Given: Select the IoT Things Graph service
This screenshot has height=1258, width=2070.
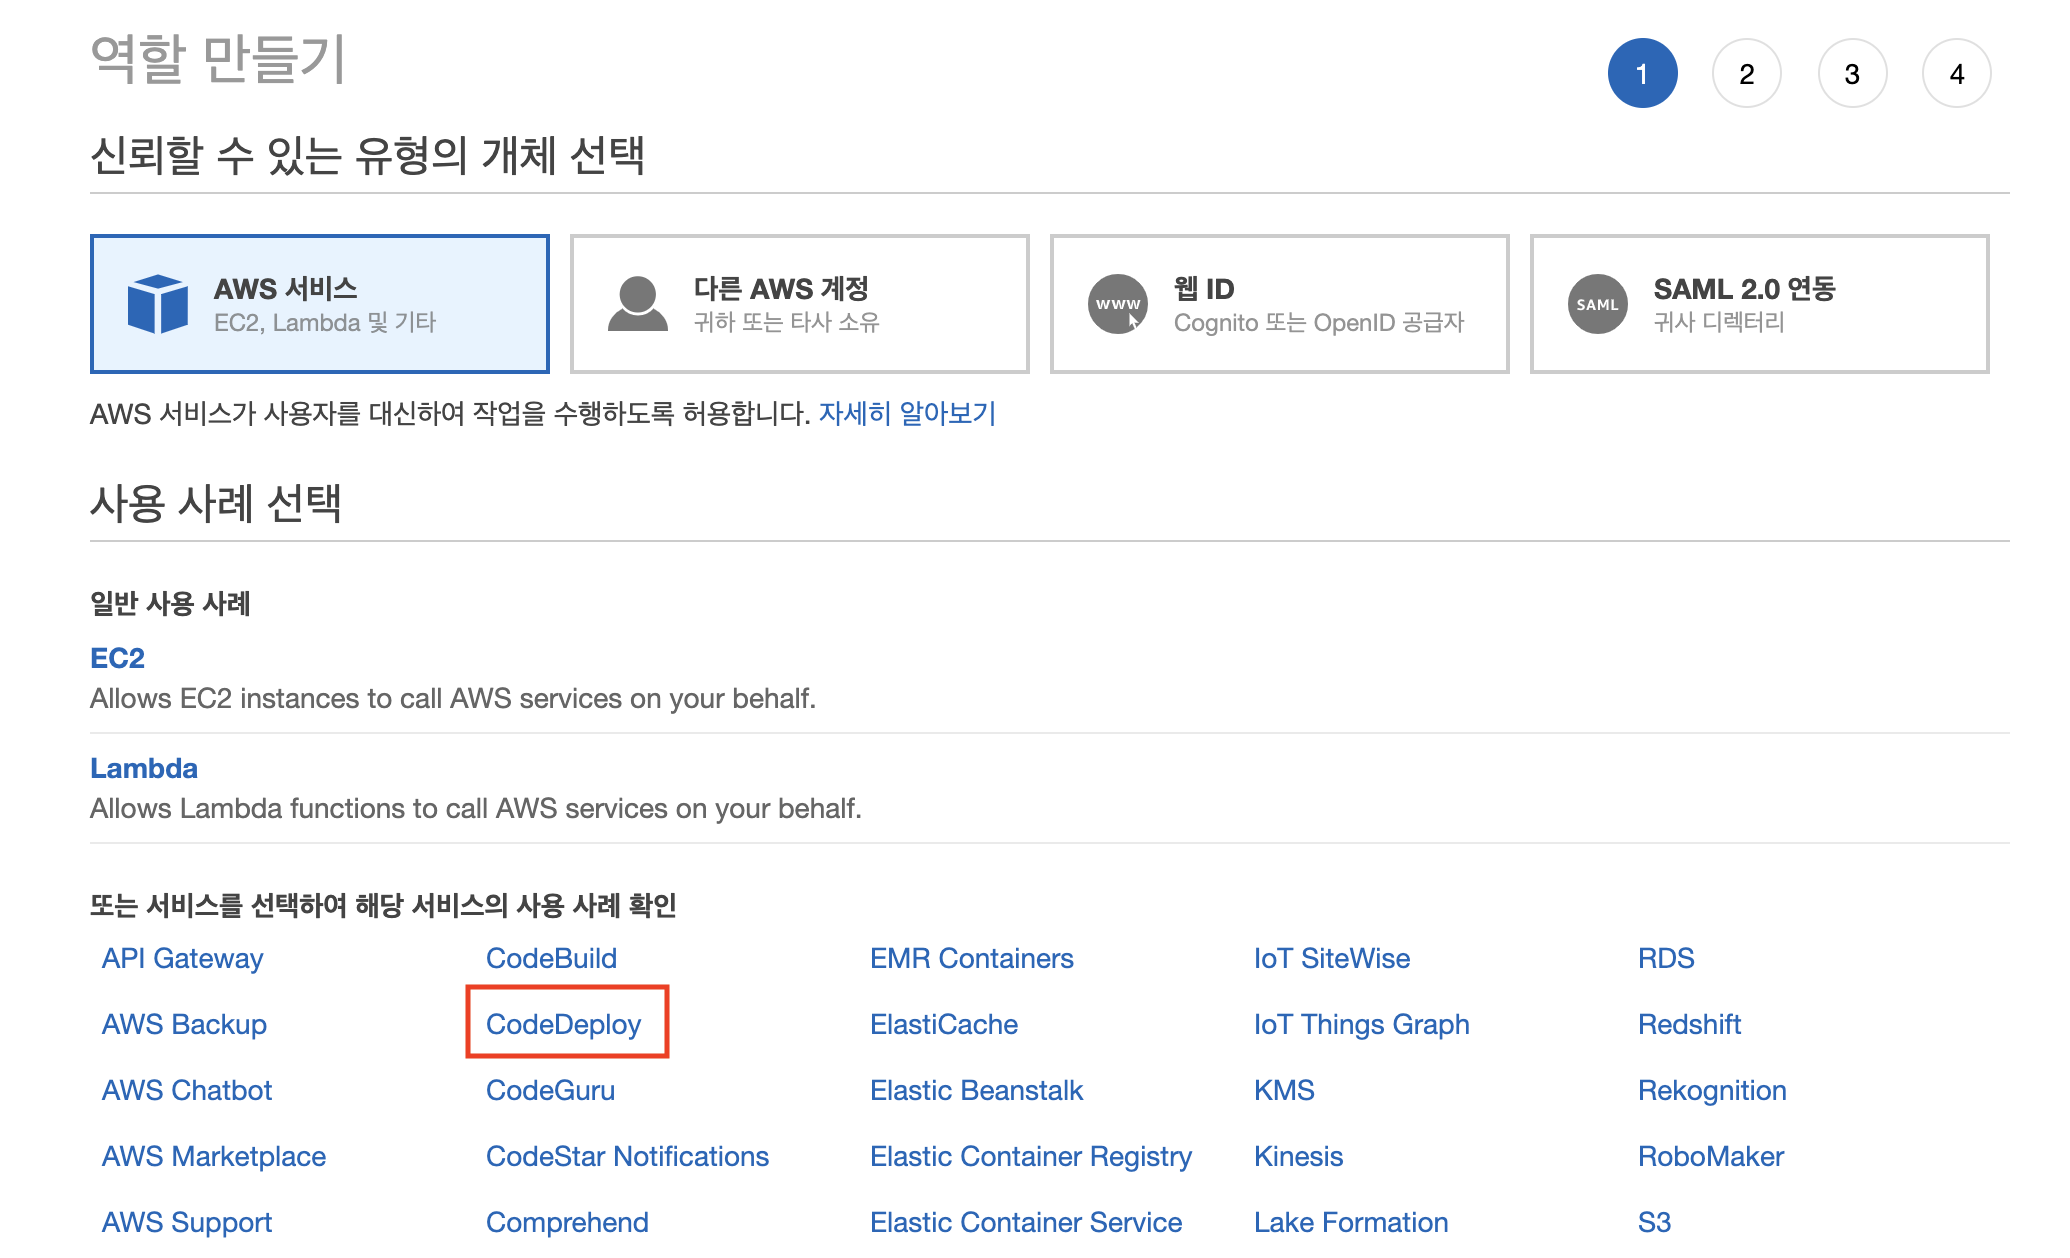Looking at the screenshot, I should pyautogui.click(x=1361, y=1024).
